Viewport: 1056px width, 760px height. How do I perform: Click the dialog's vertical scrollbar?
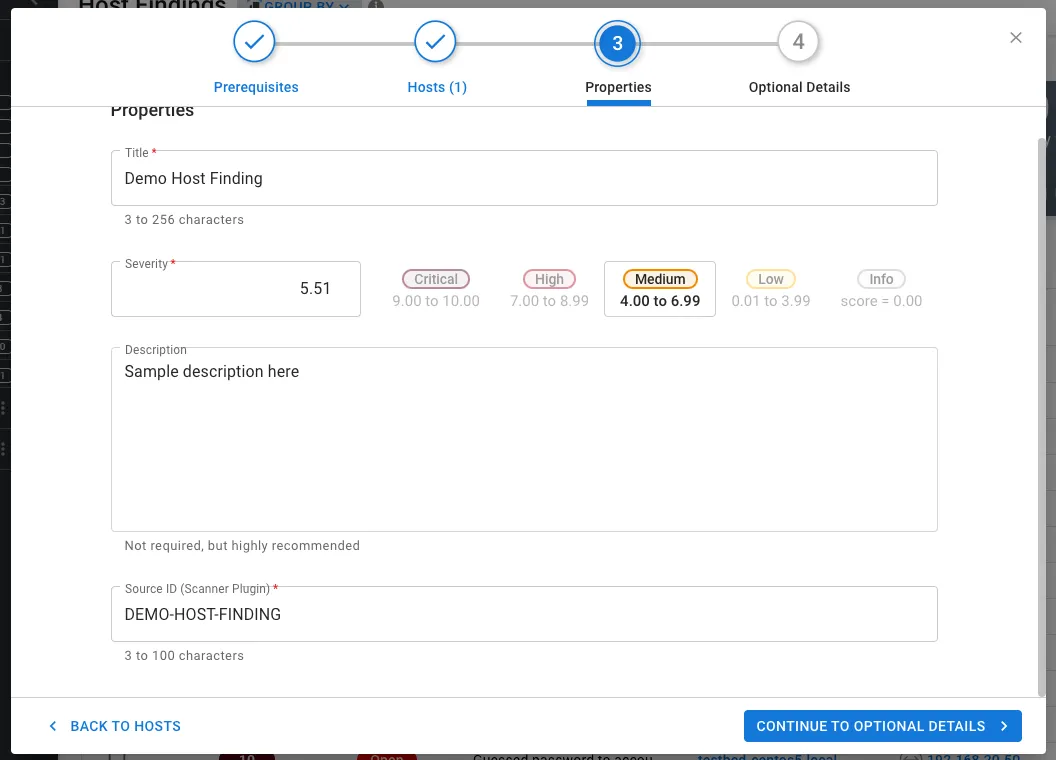pyautogui.click(x=1042, y=416)
